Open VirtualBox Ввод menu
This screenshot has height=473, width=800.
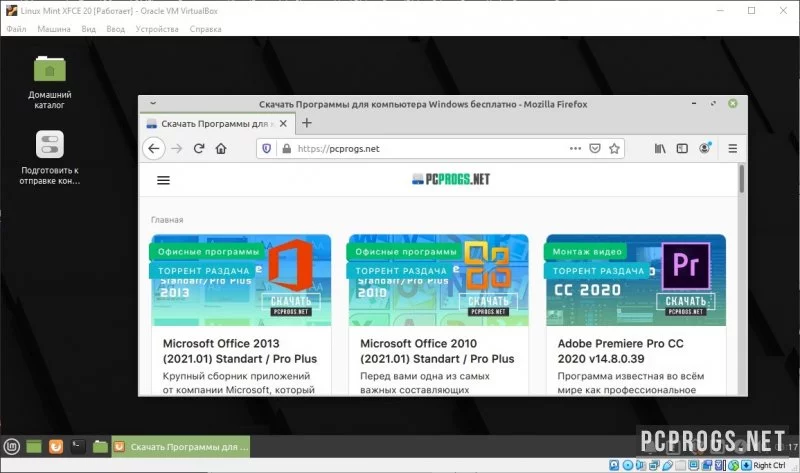[x=115, y=29]
